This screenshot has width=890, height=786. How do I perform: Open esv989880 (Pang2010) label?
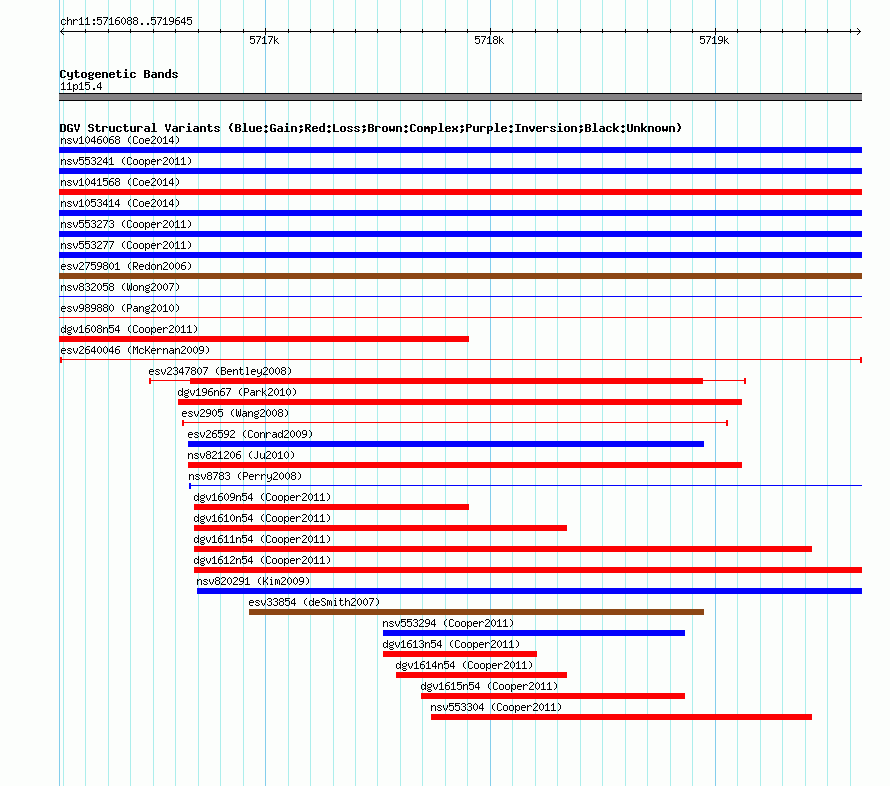[120, 308]
